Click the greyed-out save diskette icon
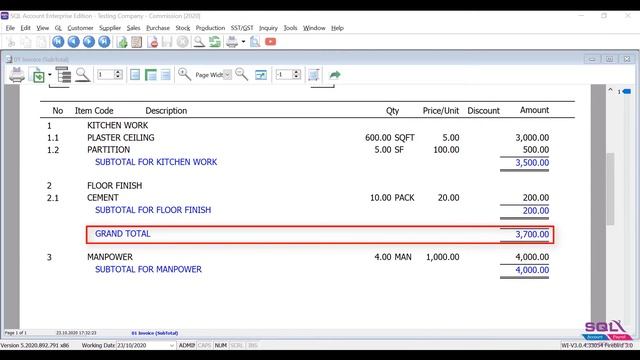Image resolution: width=640 pixels, height=360 pixels. click(x=167, y=42)
